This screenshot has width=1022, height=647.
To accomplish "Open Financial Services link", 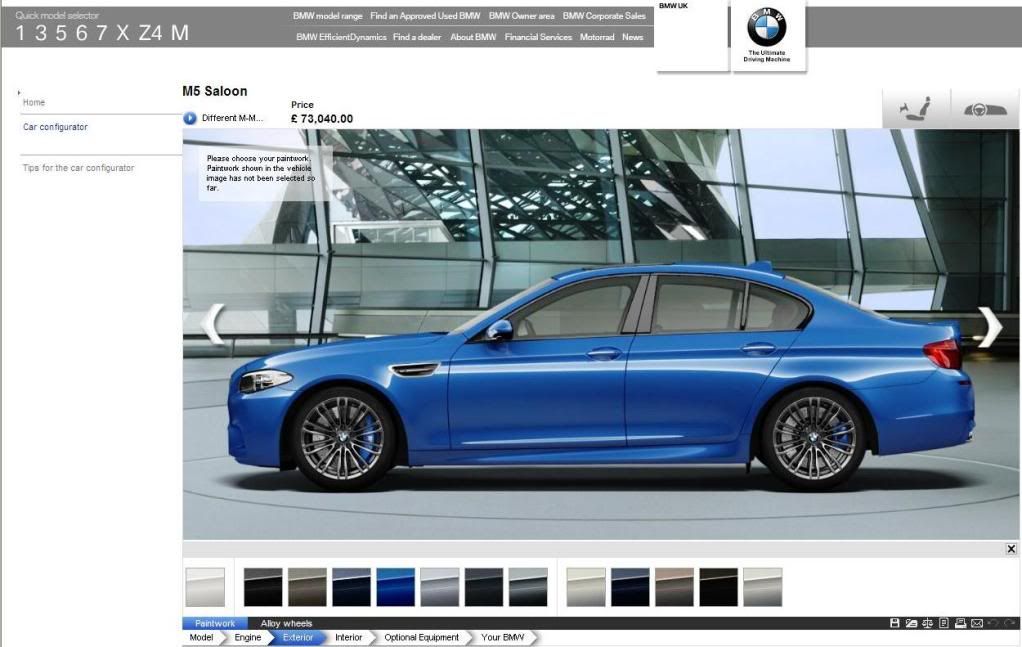I will tap(538, 37).
